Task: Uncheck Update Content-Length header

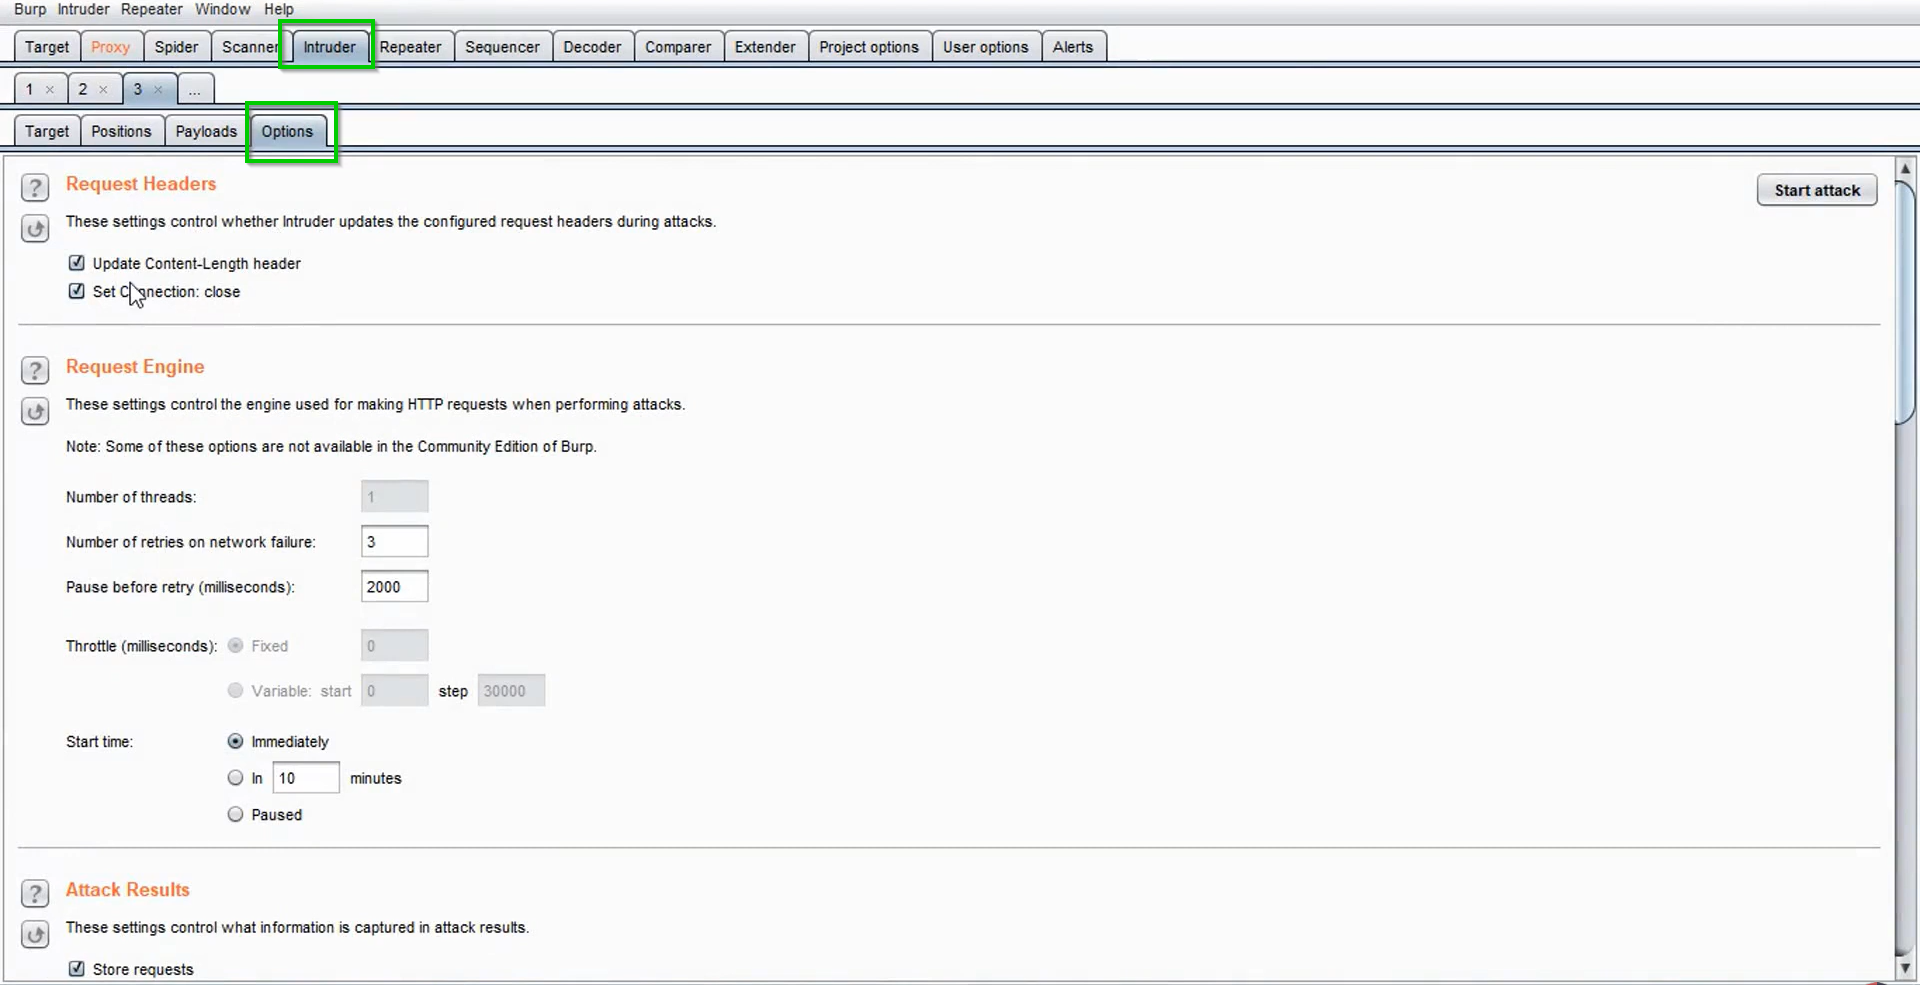Action: click(77, 262)
